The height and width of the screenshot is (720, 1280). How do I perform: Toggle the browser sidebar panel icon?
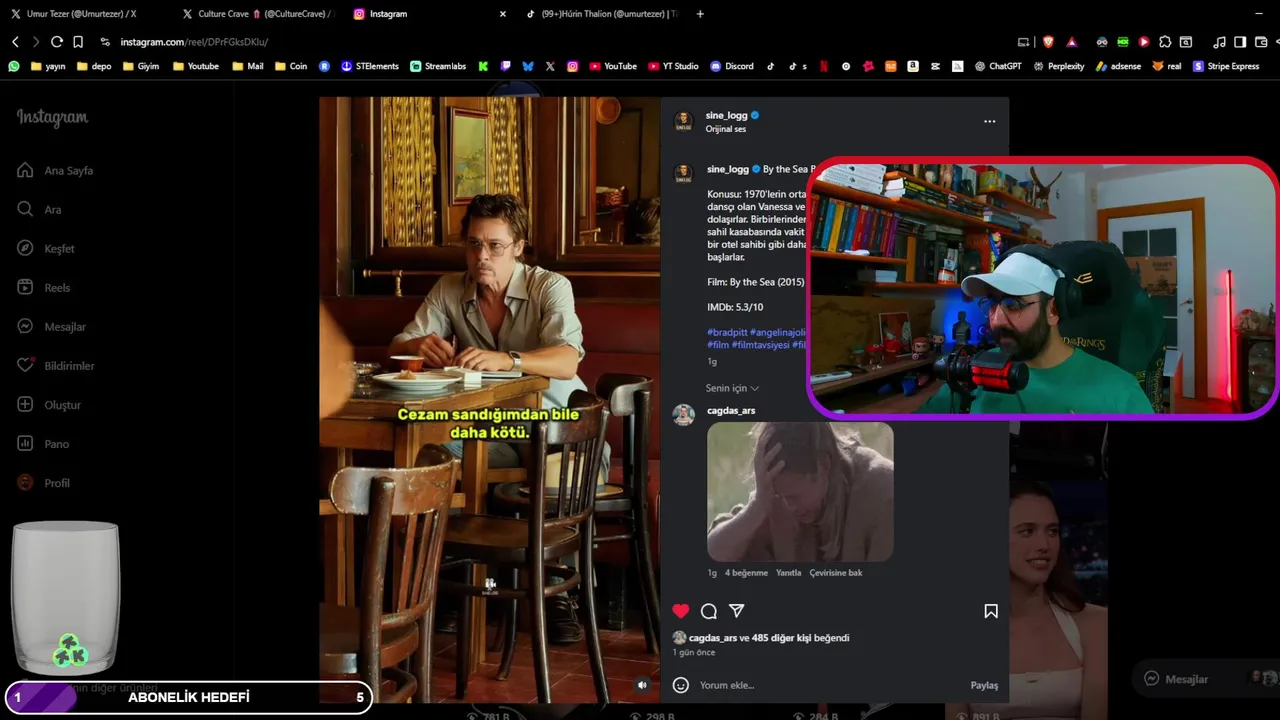coord(1240,42)
